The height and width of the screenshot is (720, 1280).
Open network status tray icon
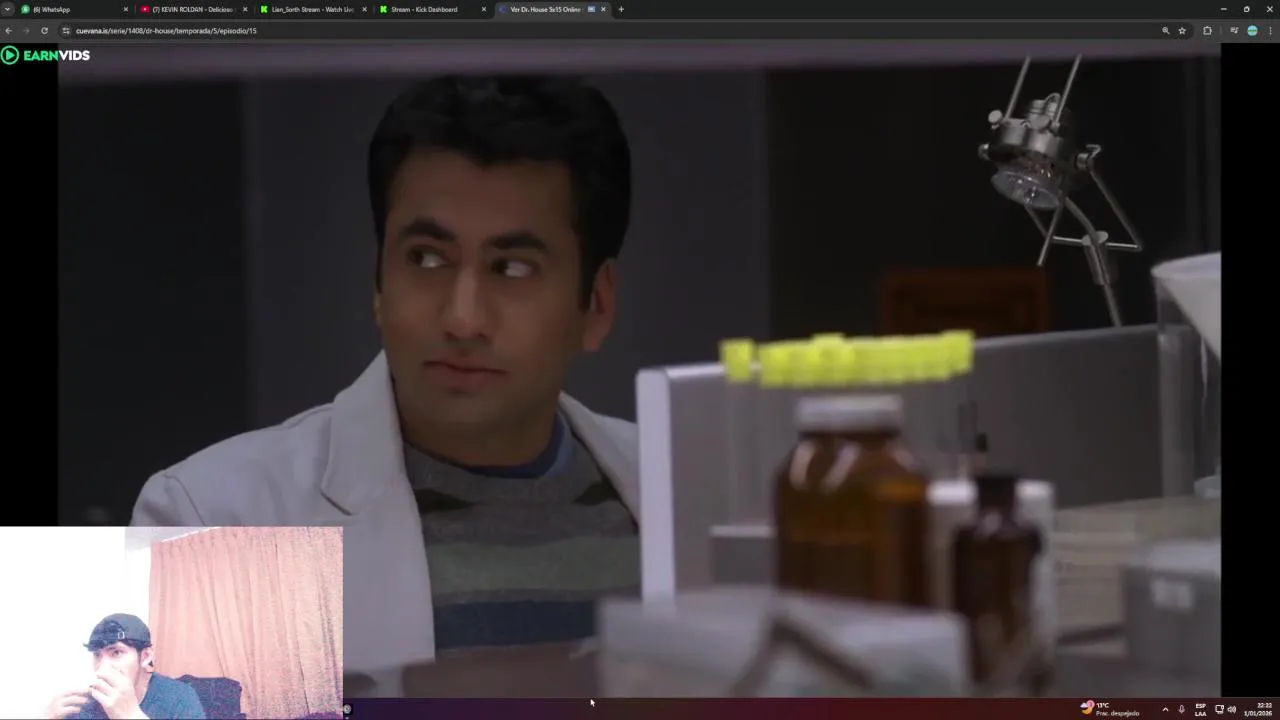tap(1219, 709)
